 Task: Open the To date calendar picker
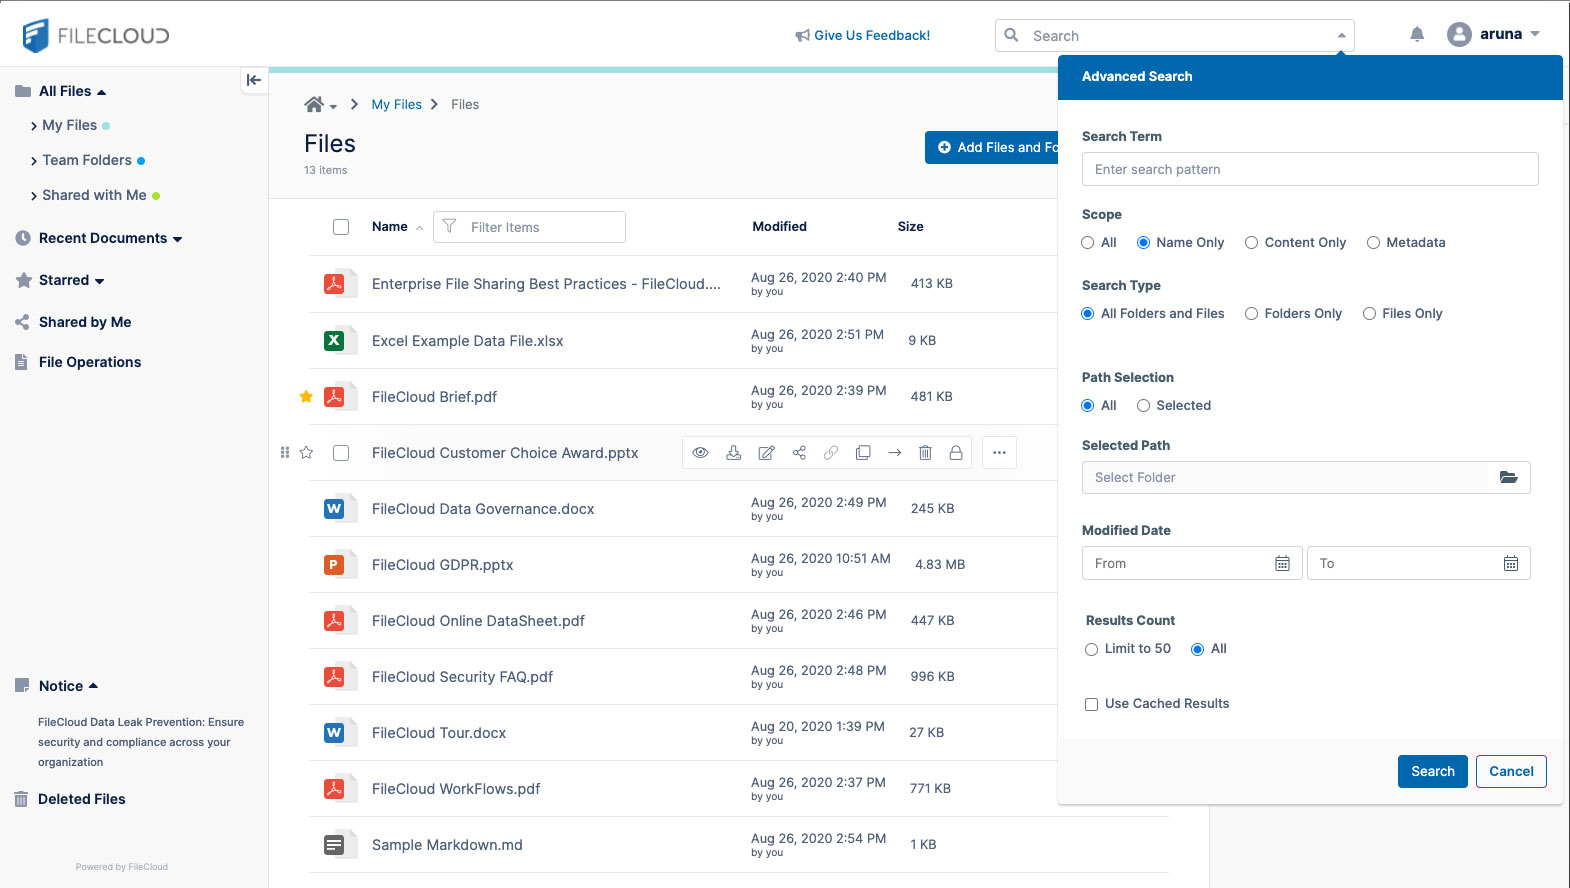[1511, 564]
